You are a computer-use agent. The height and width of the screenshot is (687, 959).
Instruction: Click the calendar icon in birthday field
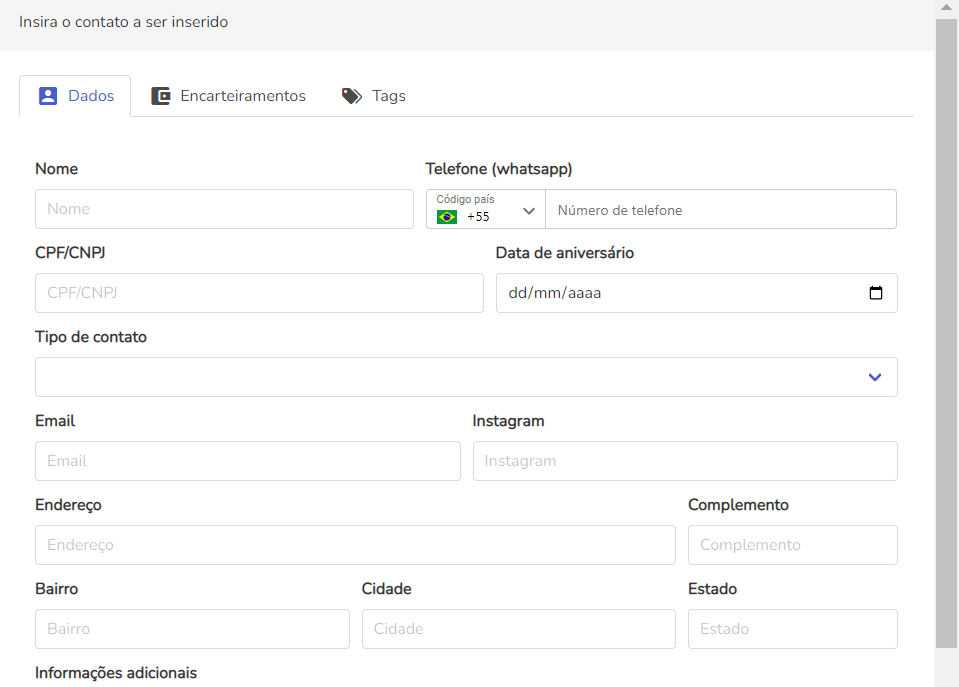pyautogui.click(x=876, y=294)
